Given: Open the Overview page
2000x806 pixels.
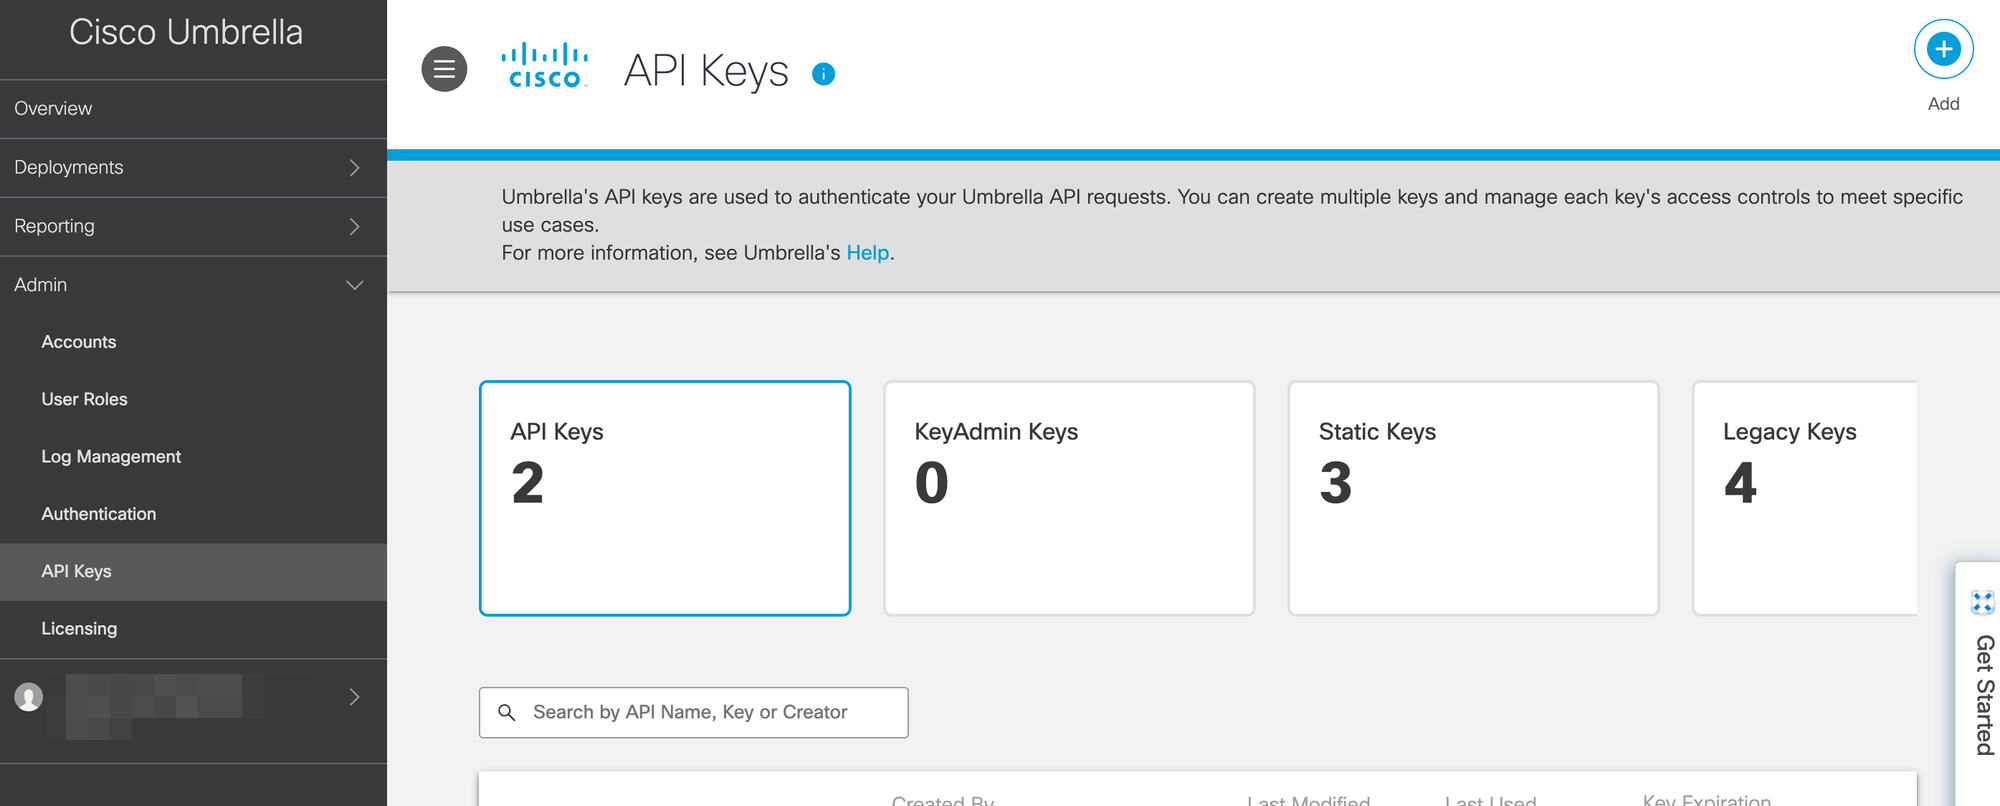Looking at the screenshot, I should [x=53, y=108].
